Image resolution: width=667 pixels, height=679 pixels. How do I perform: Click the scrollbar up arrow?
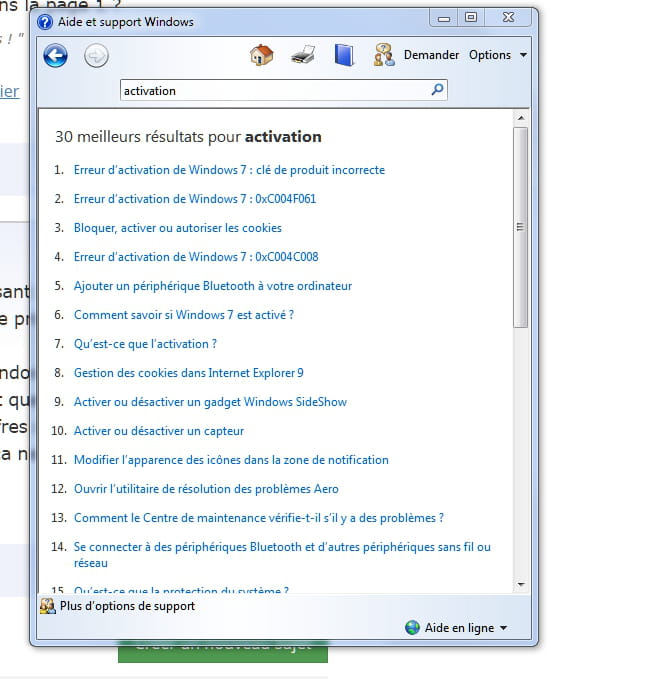coord(521,118)
